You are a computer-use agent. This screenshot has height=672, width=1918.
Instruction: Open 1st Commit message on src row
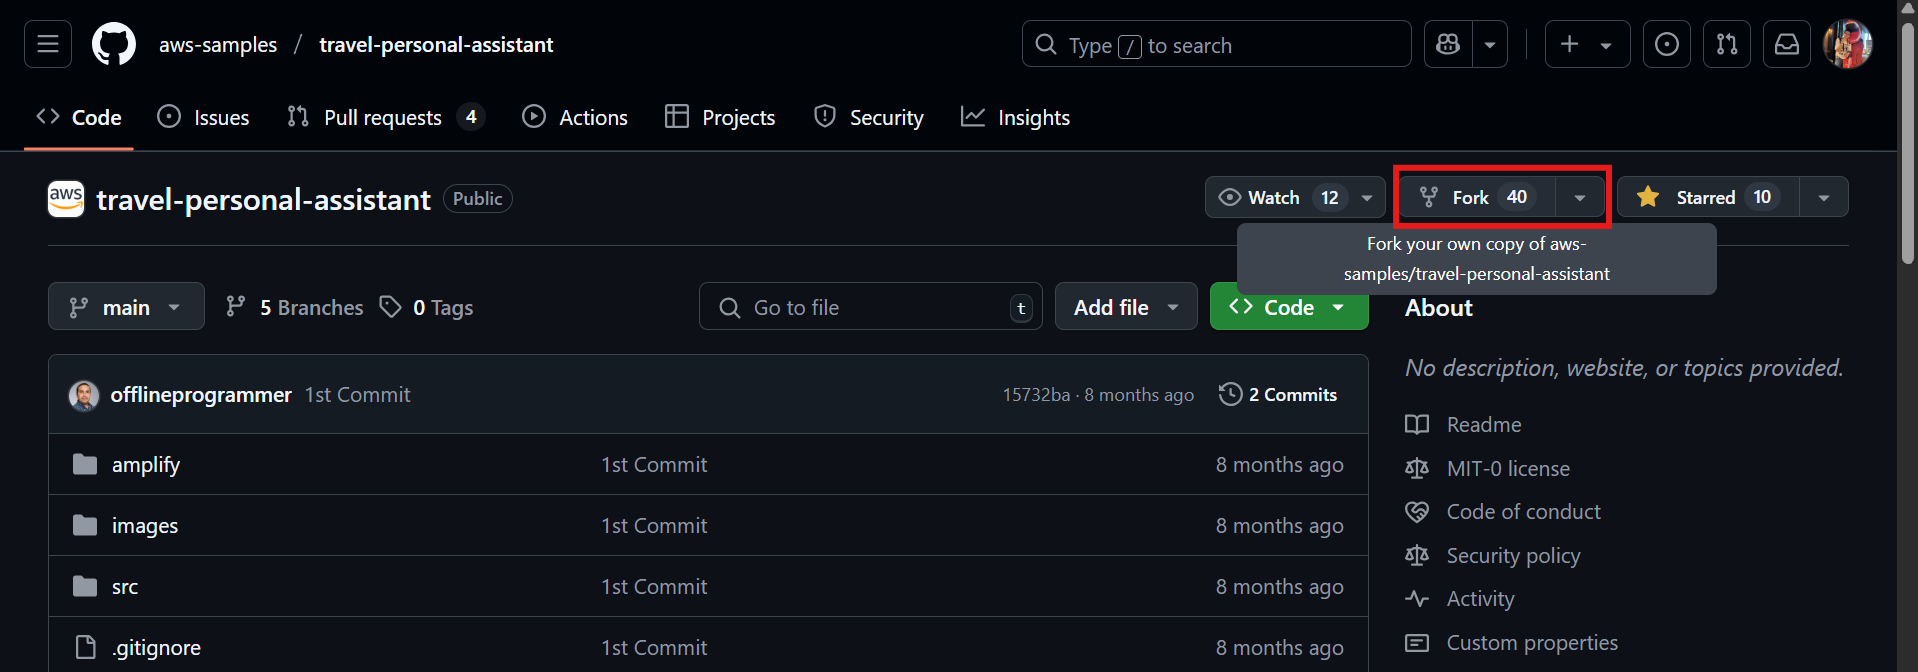654,587
